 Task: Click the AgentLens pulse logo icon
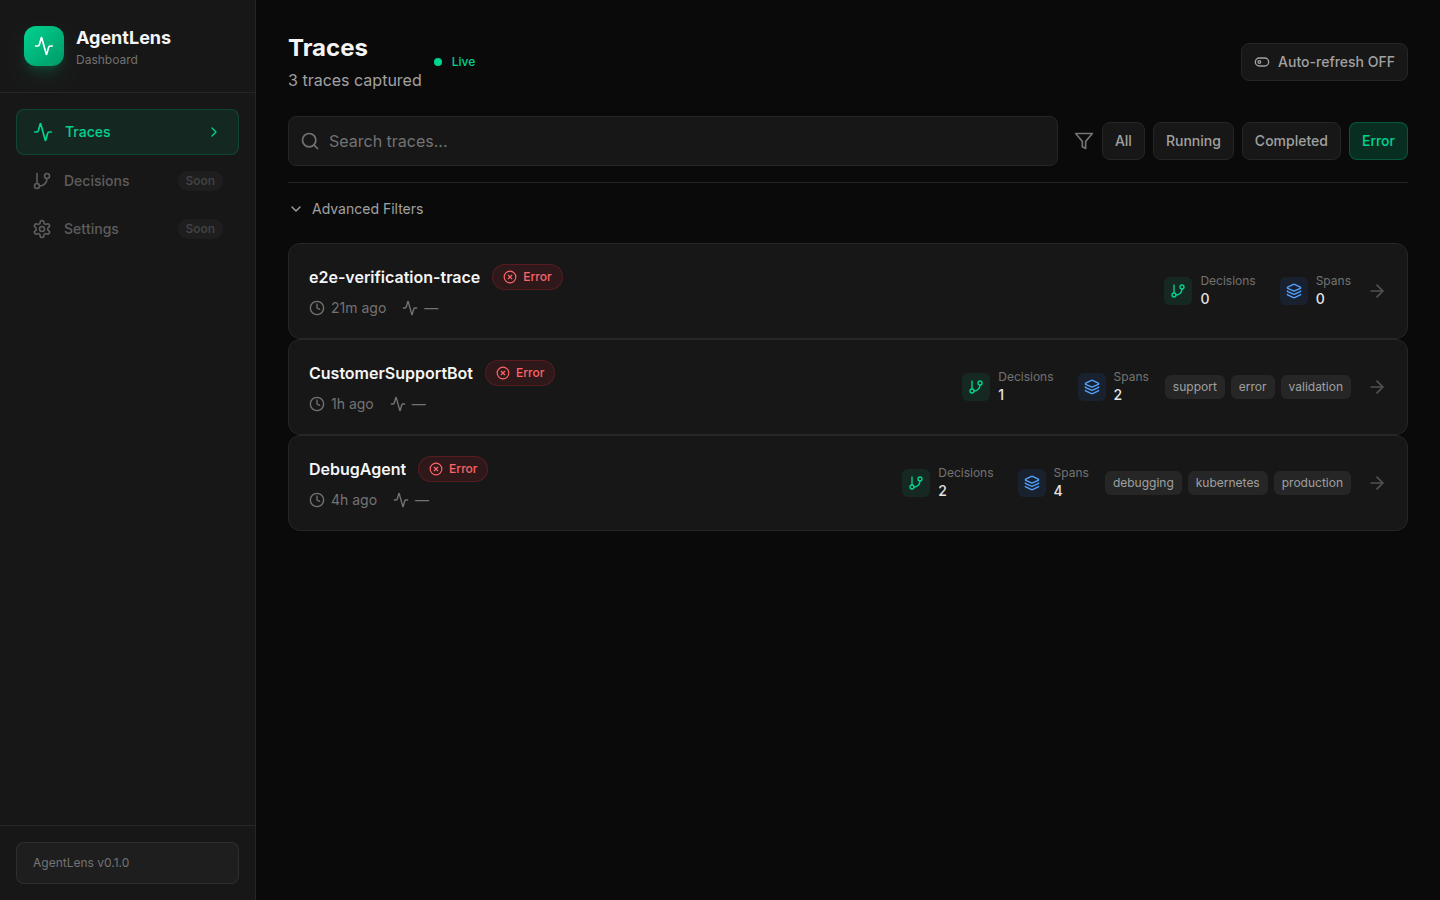(44, 46)
